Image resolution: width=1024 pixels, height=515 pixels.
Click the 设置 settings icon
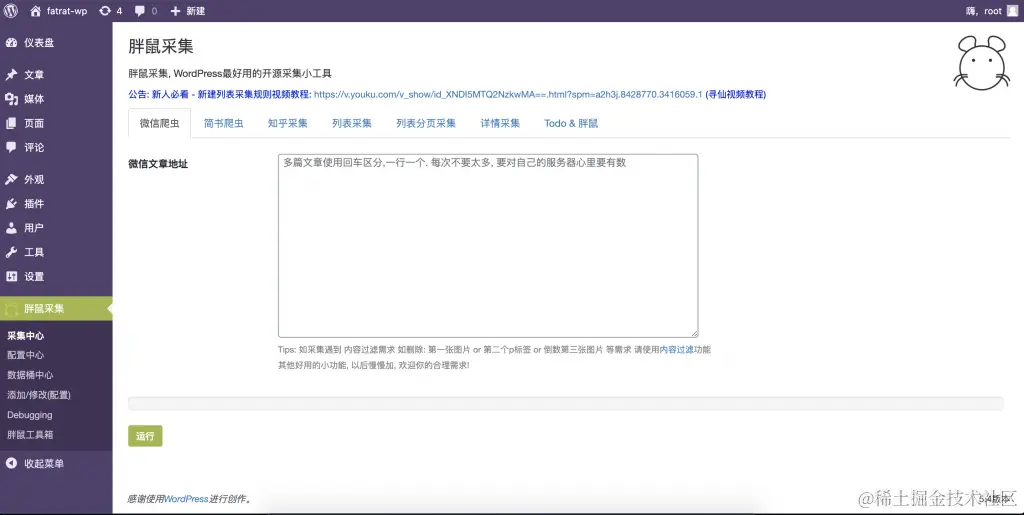pos(11,276)
